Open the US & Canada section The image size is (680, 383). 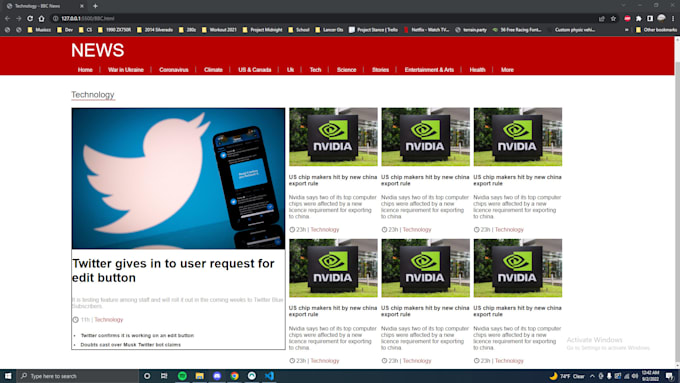point(255,70)
